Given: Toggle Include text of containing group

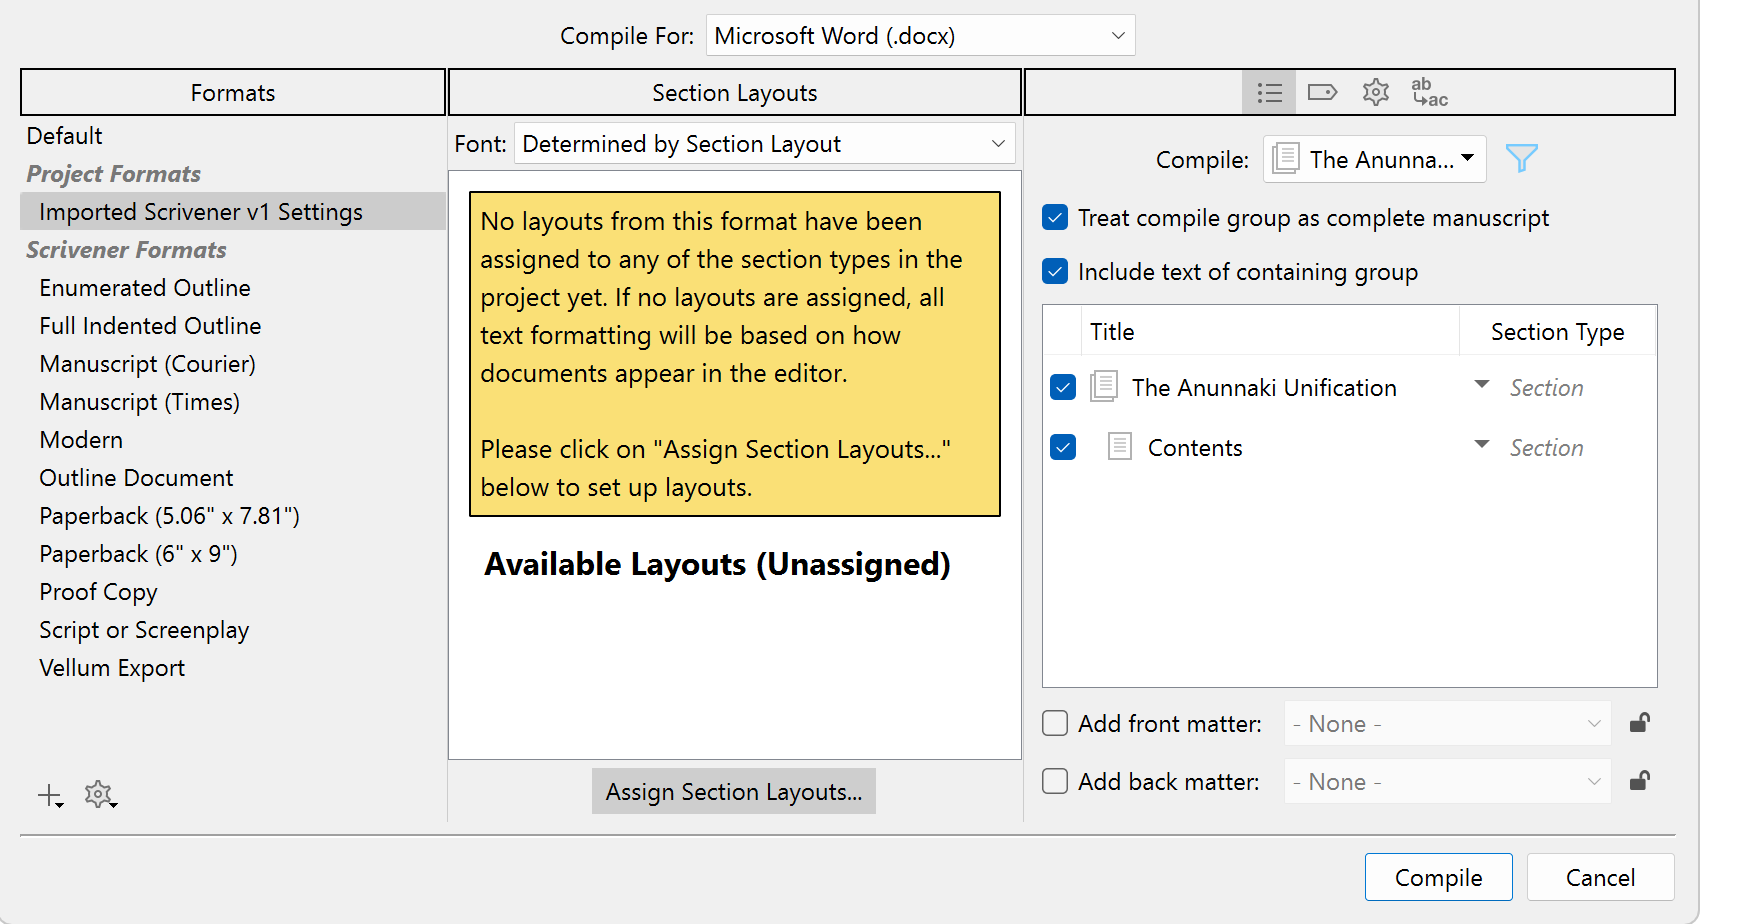Looking at the screenshot, I should pyautogui.click(x=1055, y=272).
